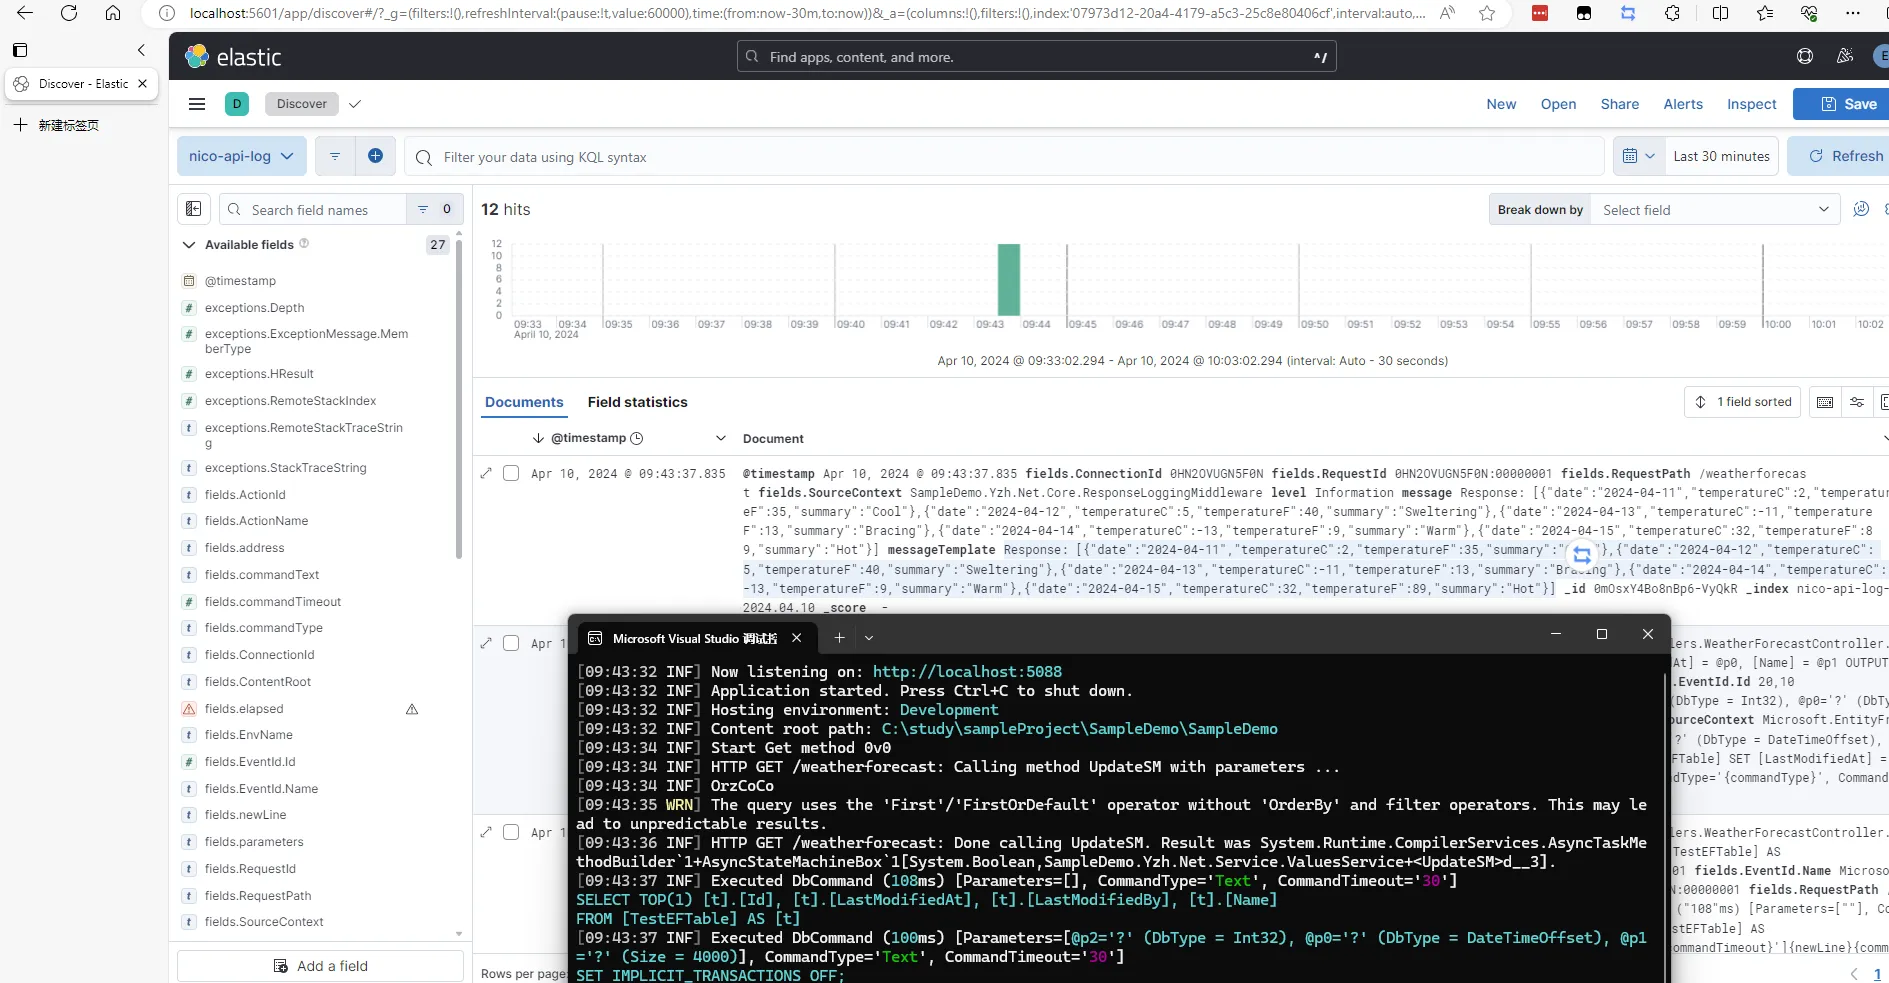Reload the page with refresh icon
Image resolution: width=1889 pixels, height=983 pixels.
pyautogui.click(x=69, y=13)
